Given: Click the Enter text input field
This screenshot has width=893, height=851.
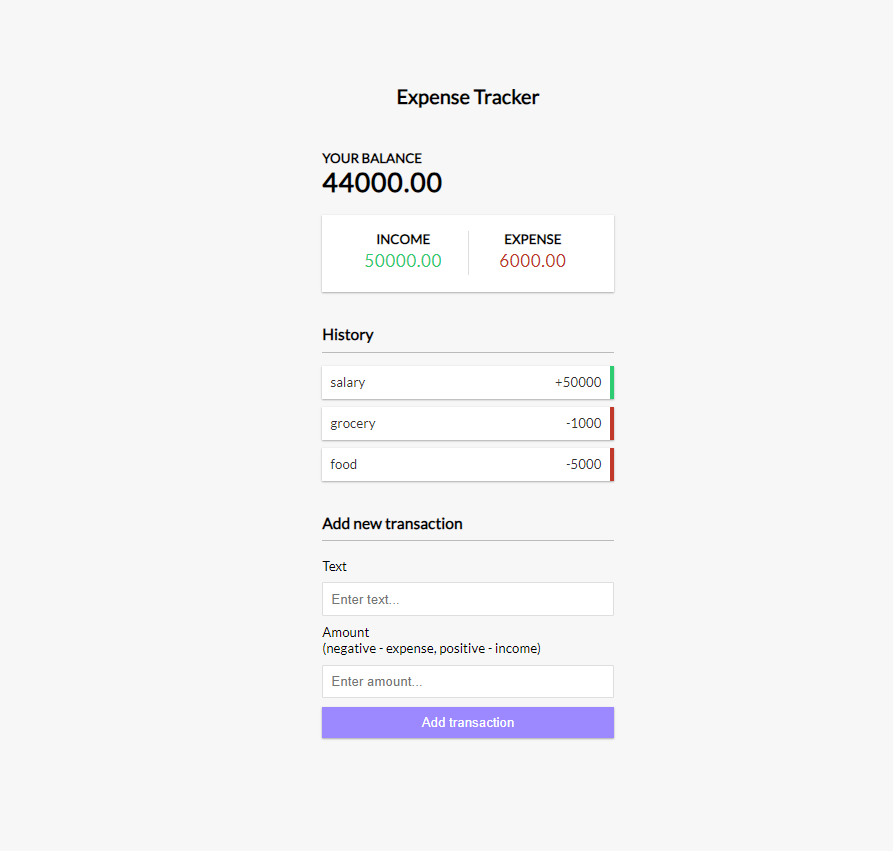Looking at the screenshot, I should click(467, 599).
